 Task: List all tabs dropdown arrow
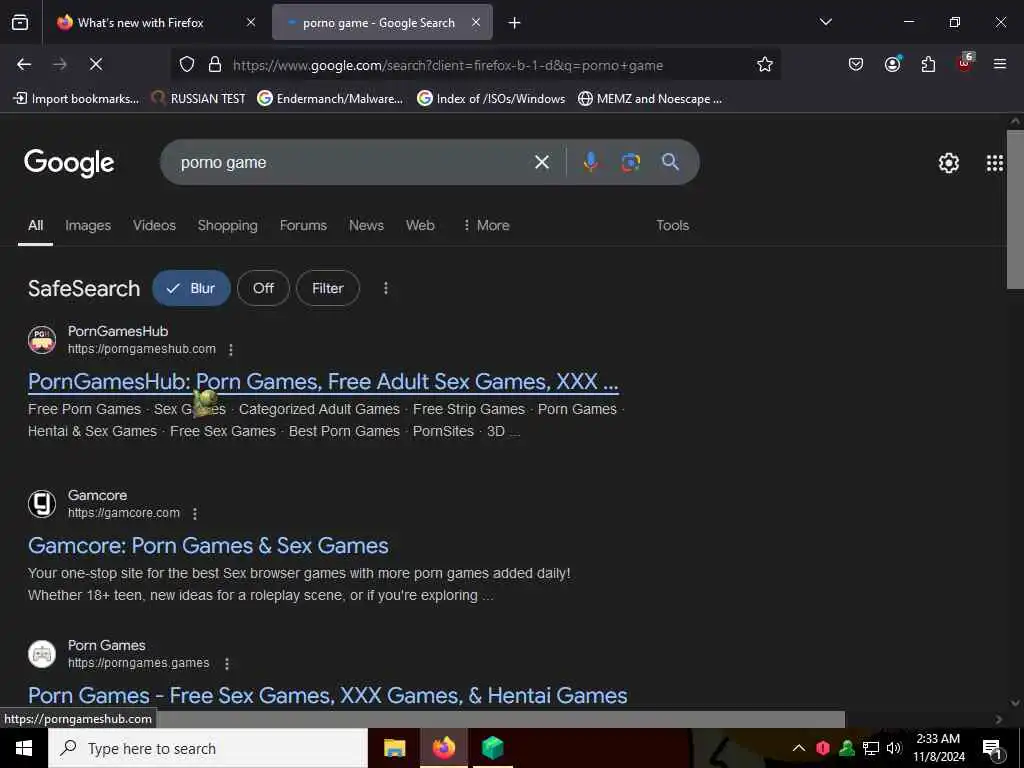825,22
